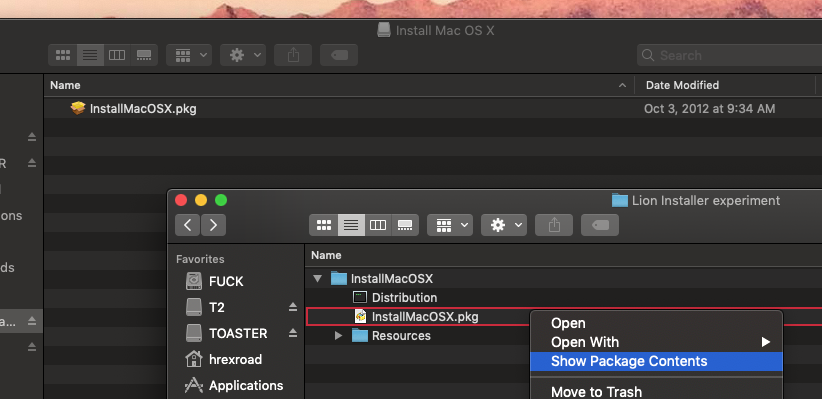Select the Distribution file

pyautogui.click(x=404, y=297)
